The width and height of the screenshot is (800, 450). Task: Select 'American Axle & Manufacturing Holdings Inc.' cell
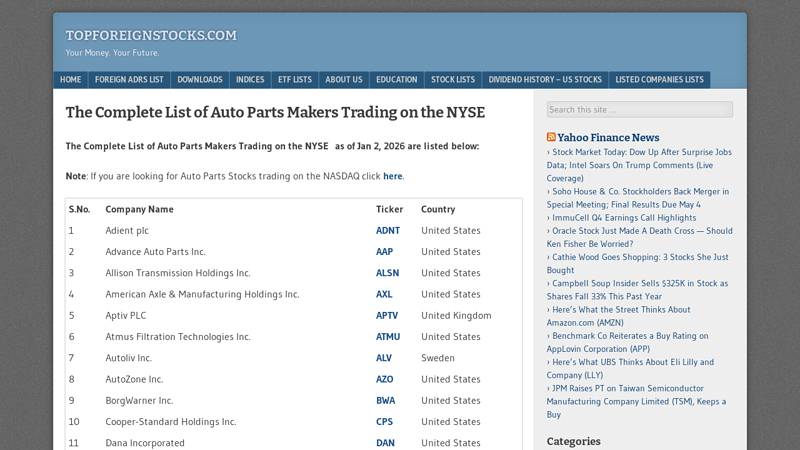202,294
